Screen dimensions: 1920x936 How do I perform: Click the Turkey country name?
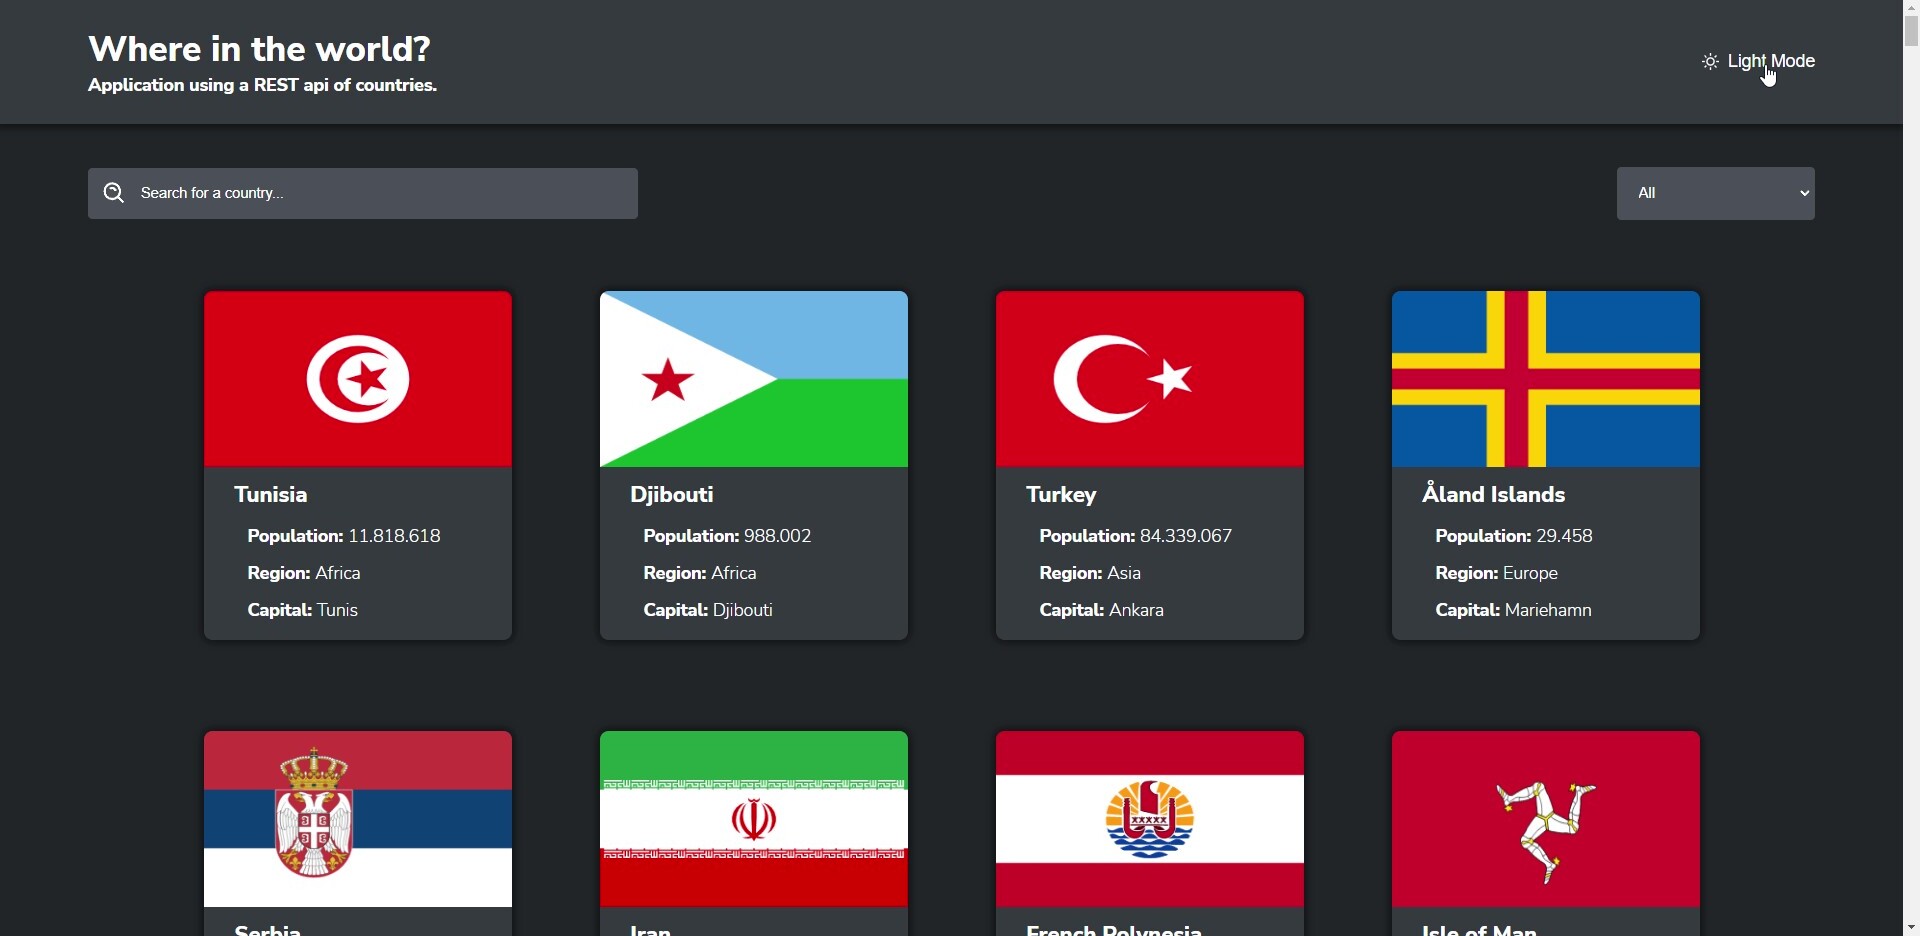tap(1062, 495)
